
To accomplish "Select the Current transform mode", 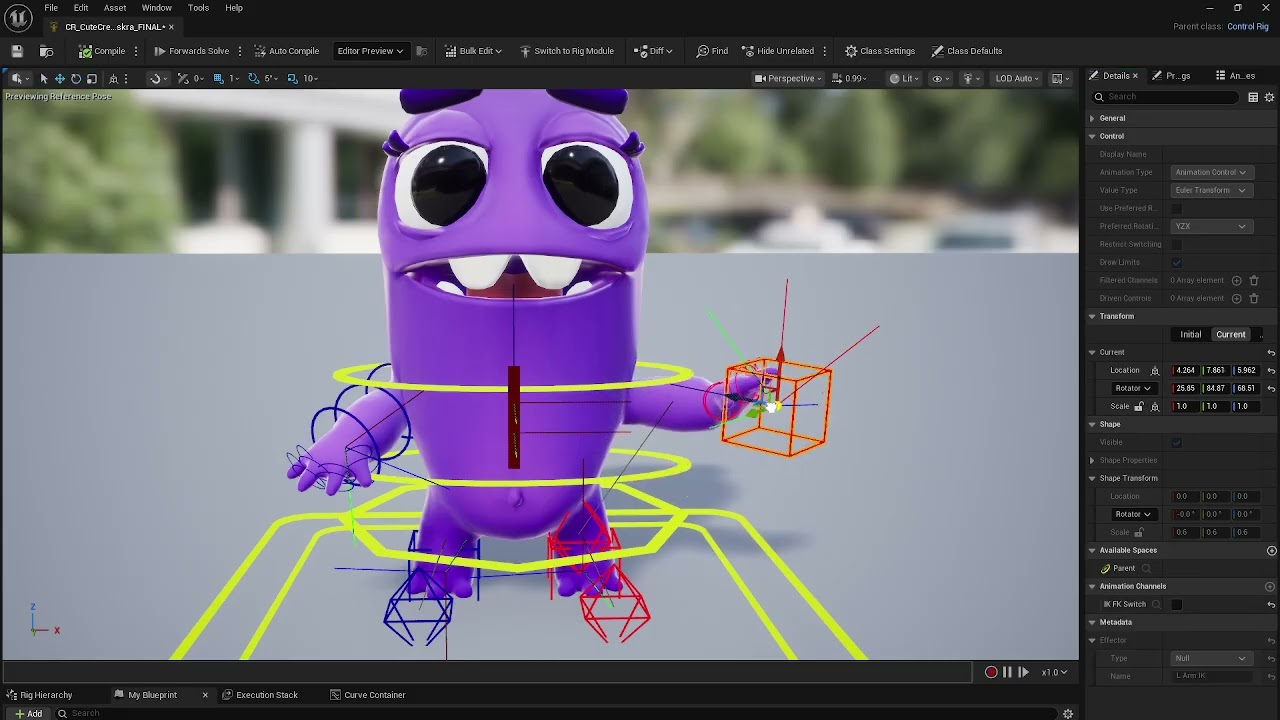I will click(x=1231, y=335).
